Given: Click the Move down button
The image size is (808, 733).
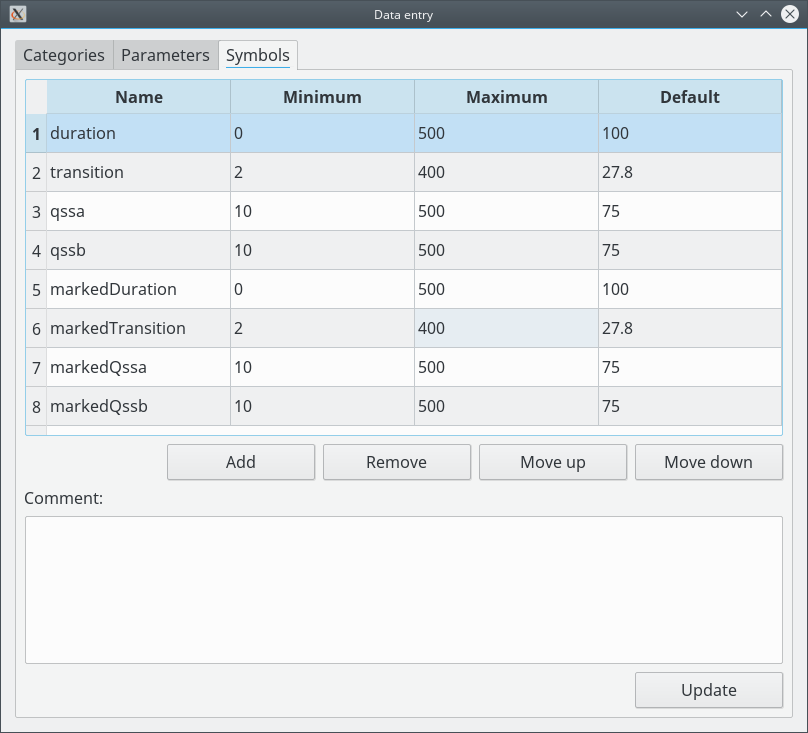Looking at the screenshot, I should (x=709, y=462).
